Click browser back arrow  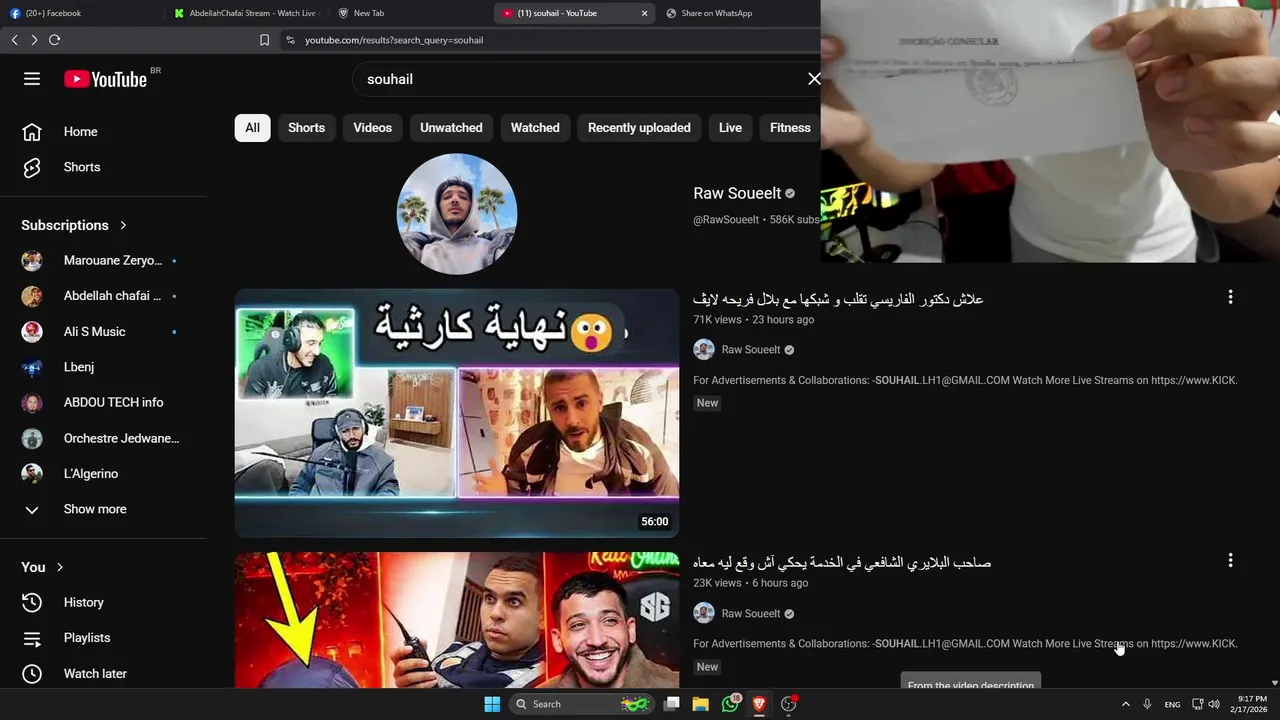coord(14,40)
